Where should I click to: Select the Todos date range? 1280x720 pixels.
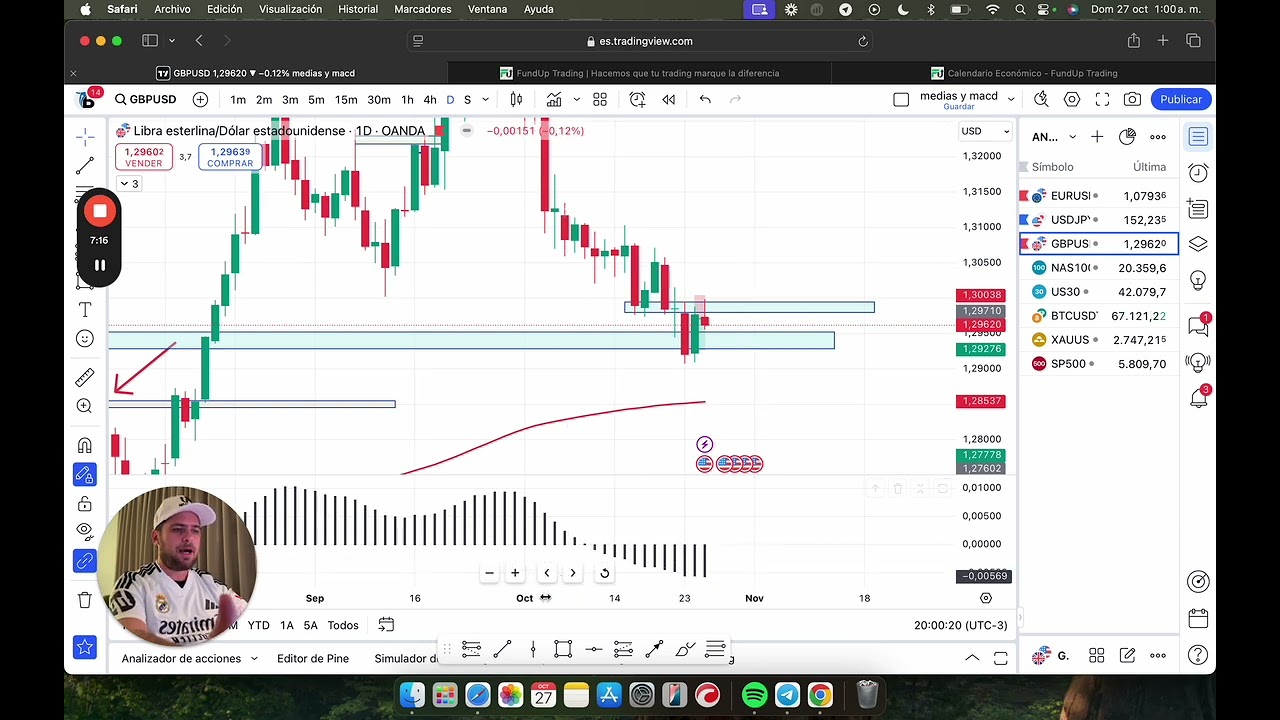(343, 625)
